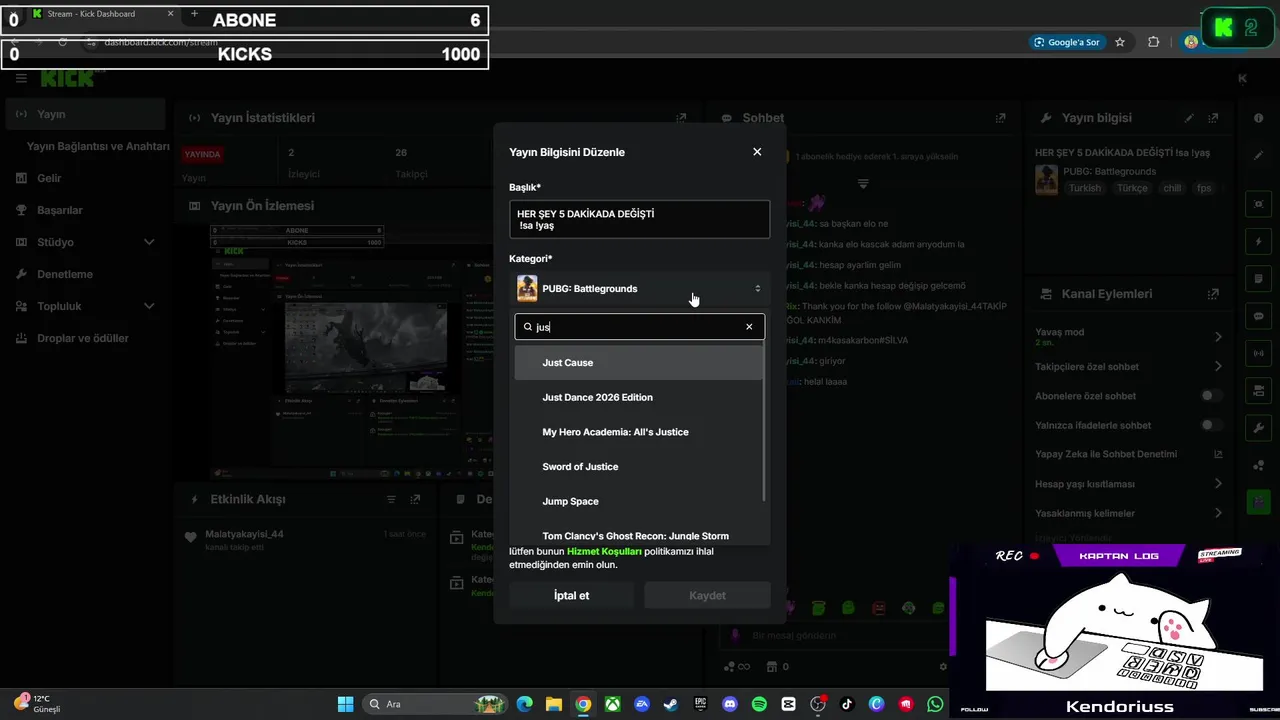Open filter icon in Etkinlik Akışı panel
Image resolution: width=1280 pixels, height=720 pixels.
click(391, 499)
